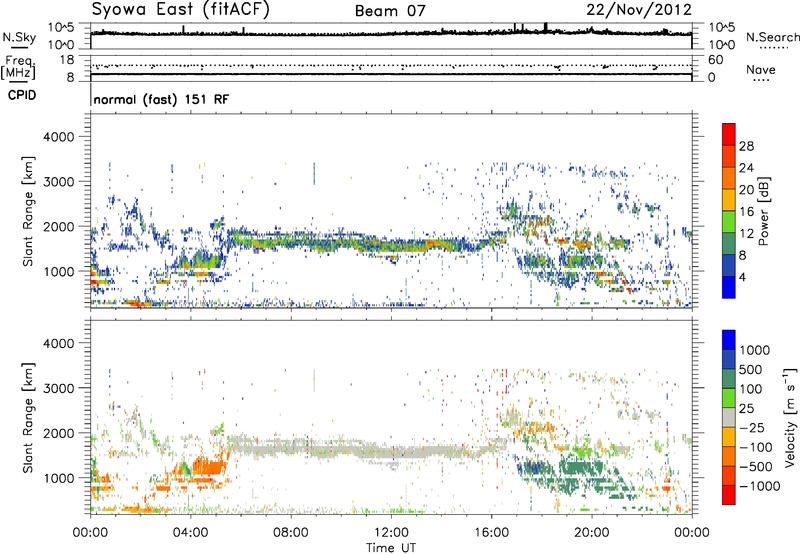Pick the gray ±25 Velocity swatch
Screen dimensions: 800x554
(729, 417)
